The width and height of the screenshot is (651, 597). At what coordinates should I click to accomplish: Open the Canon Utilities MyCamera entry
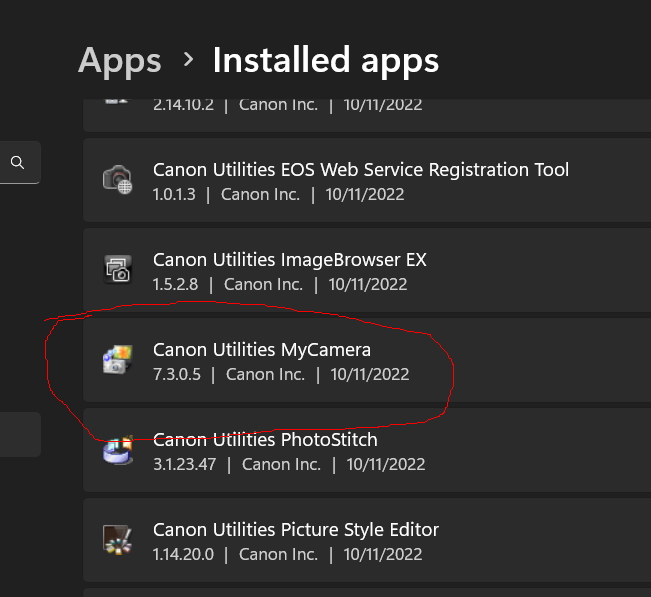261,349
